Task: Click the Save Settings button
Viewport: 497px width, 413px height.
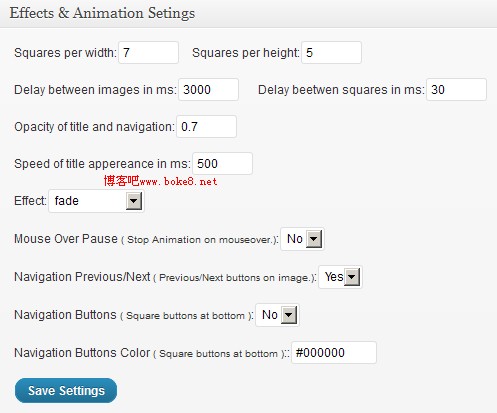Action: 66,390
